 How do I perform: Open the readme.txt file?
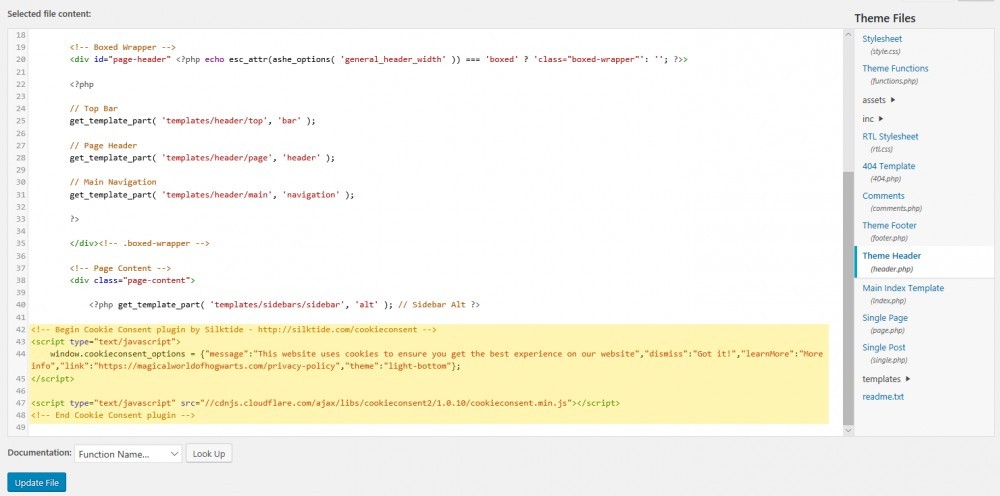click(x=883, y=397)
